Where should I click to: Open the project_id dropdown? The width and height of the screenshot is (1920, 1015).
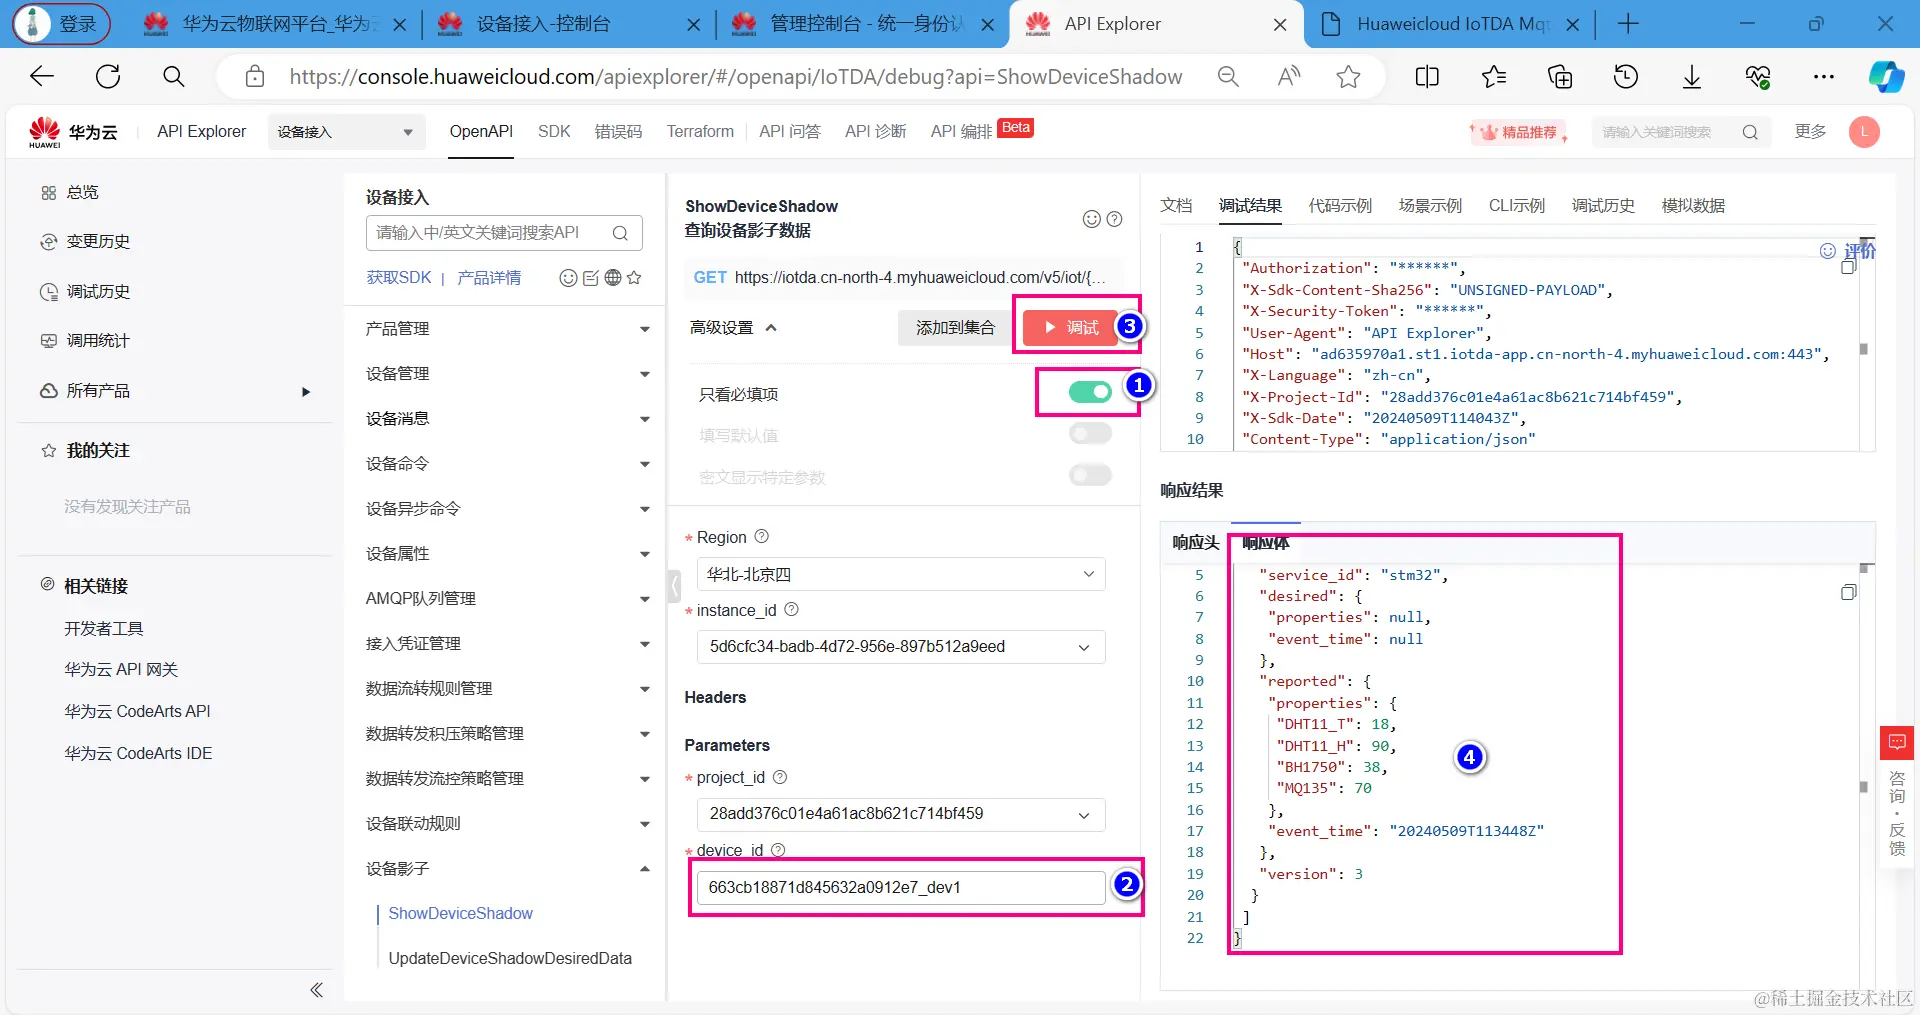[901, 814]
